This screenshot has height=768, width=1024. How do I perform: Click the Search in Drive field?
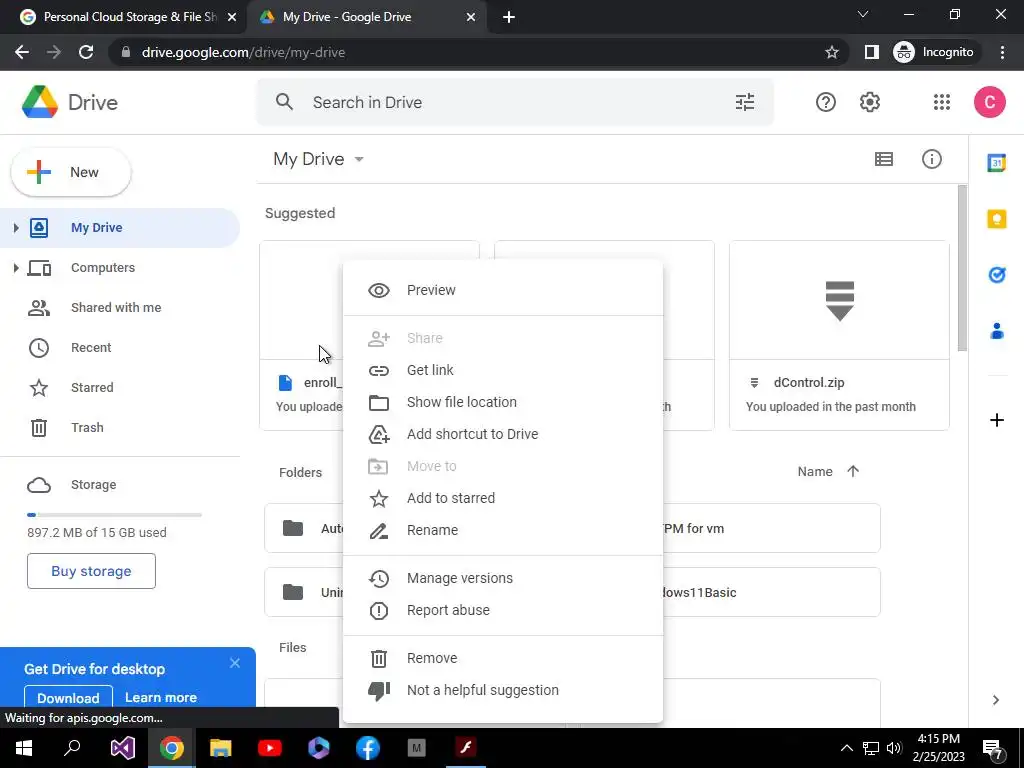point(515,102)
